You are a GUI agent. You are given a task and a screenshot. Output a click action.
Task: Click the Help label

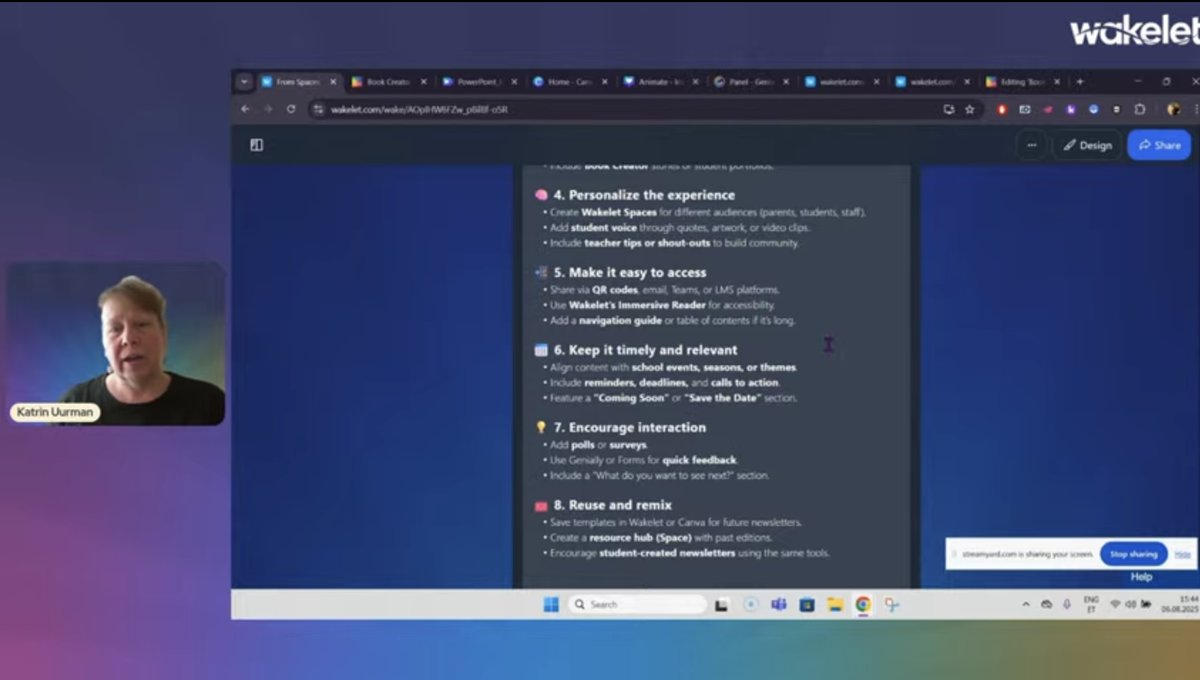(1141, 577)
